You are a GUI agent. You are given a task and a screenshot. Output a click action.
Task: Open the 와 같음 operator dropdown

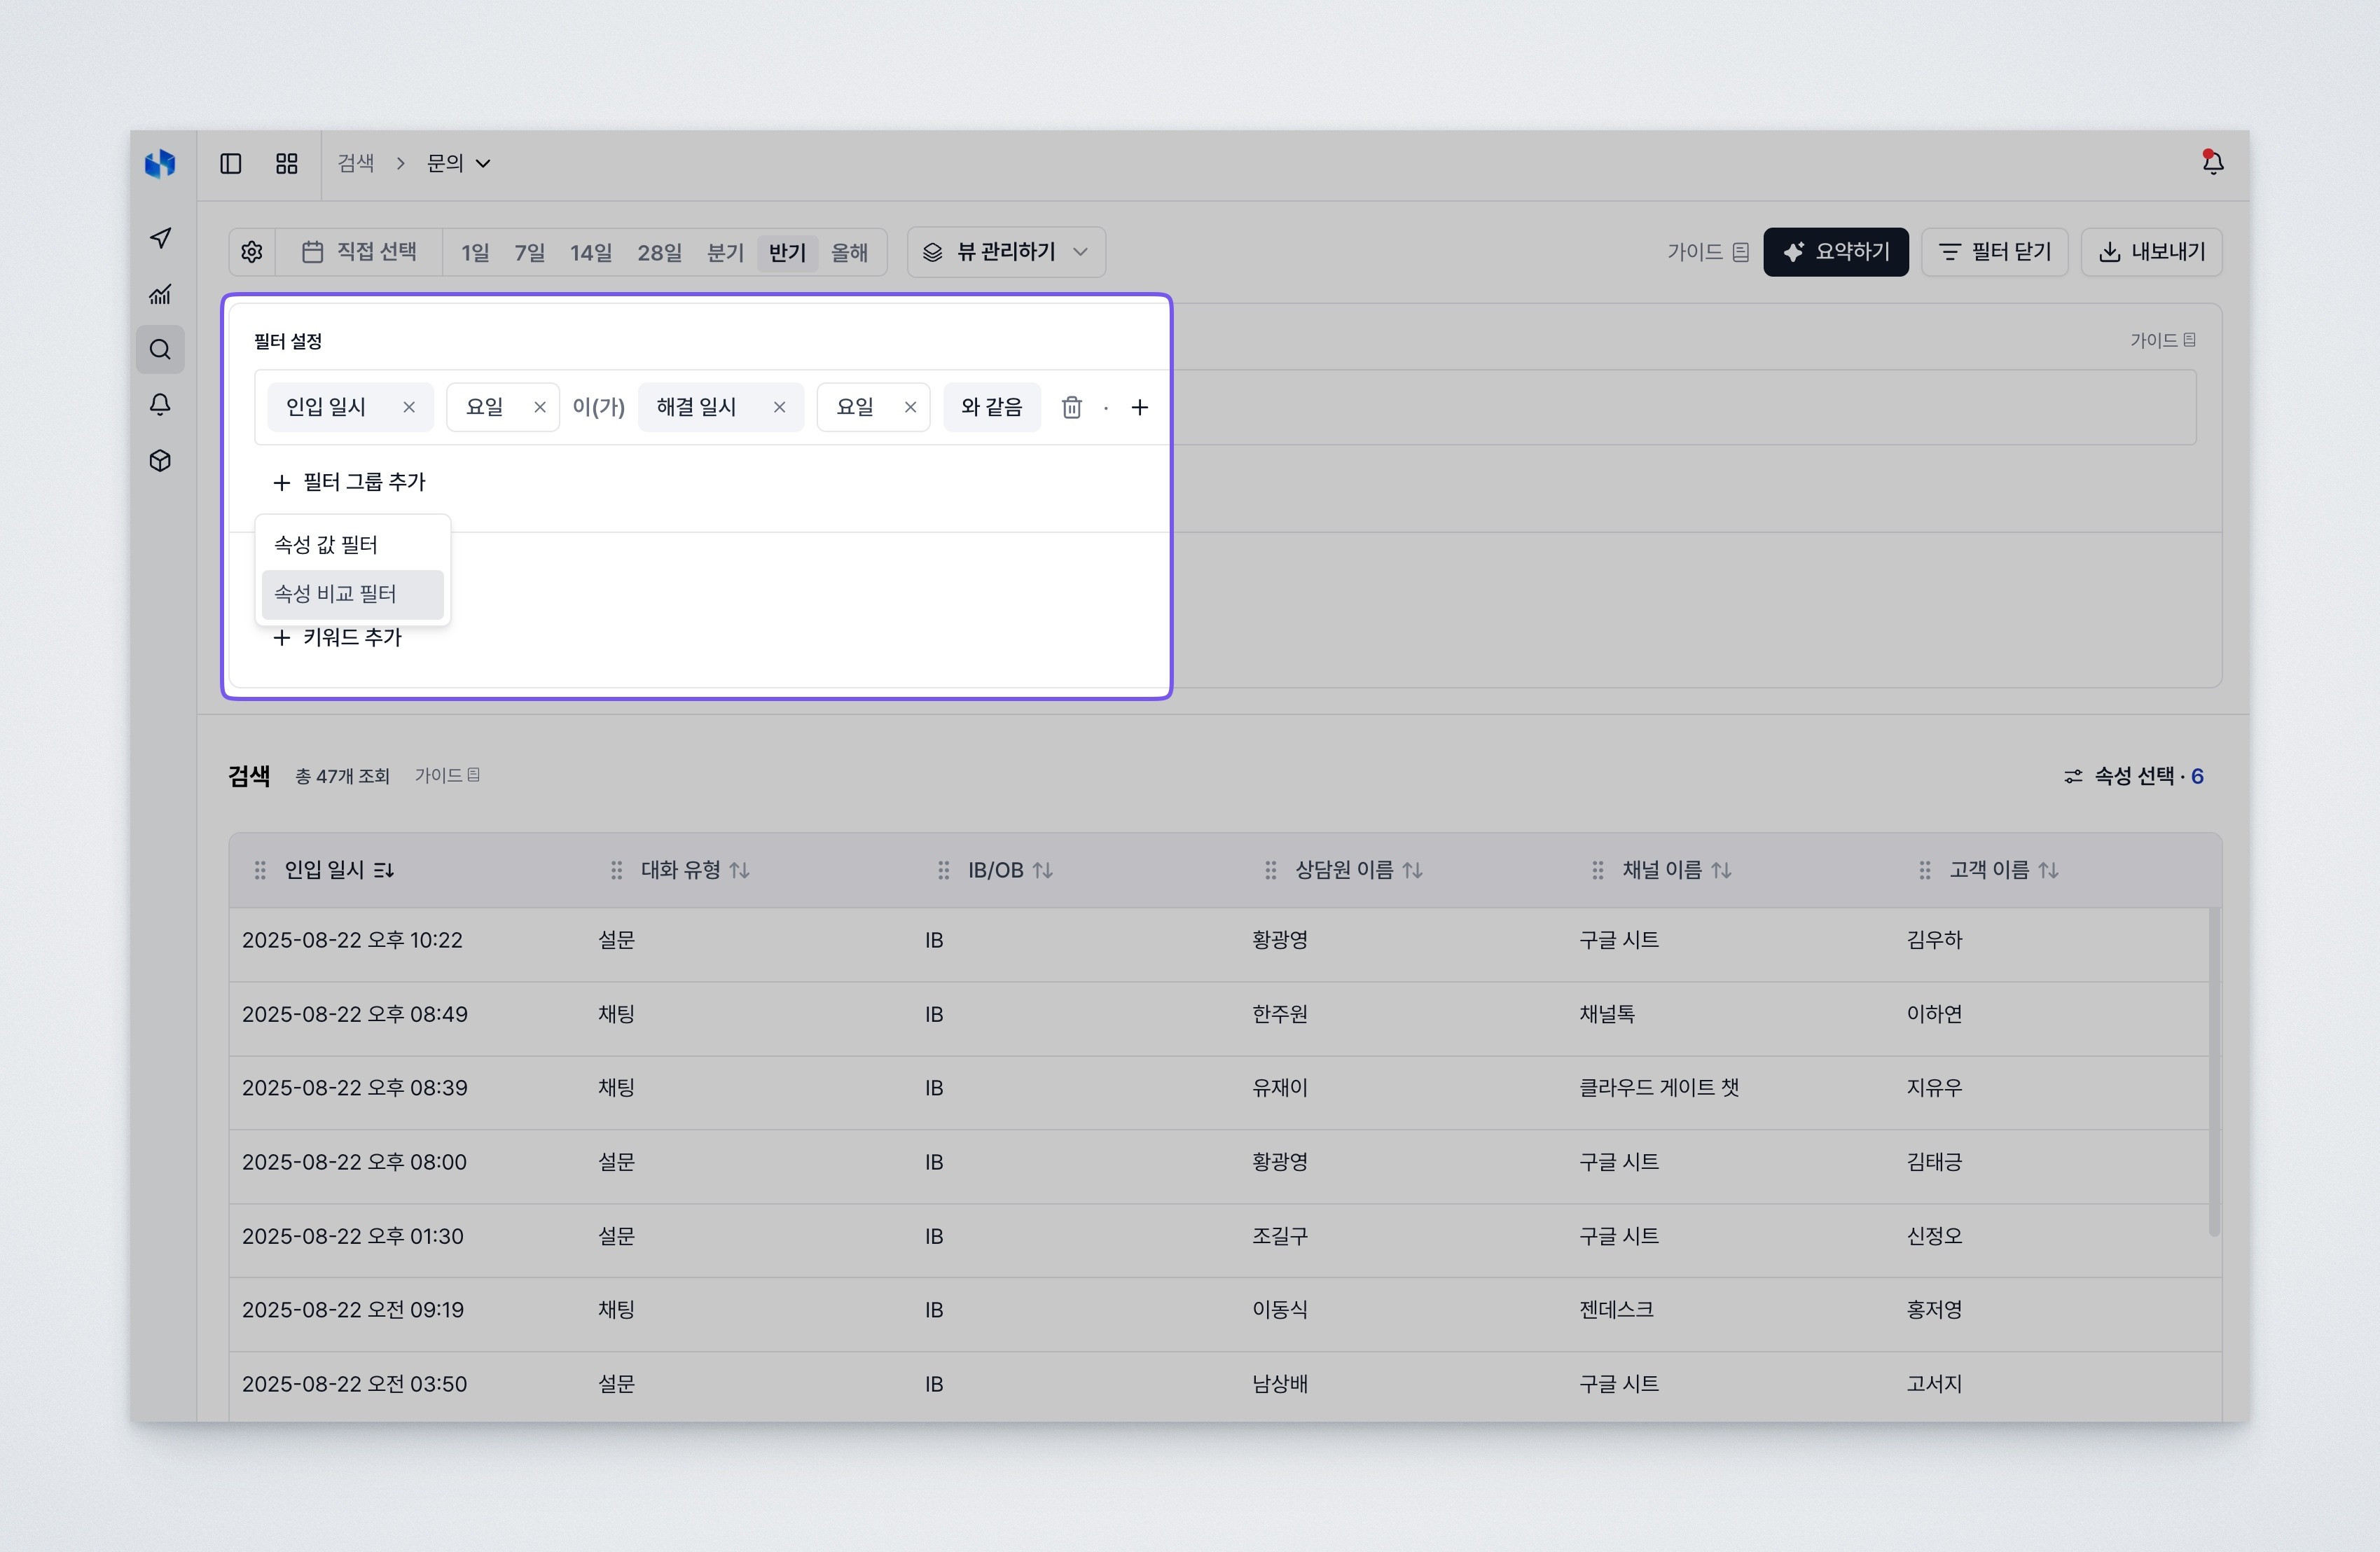click(991, 407)
